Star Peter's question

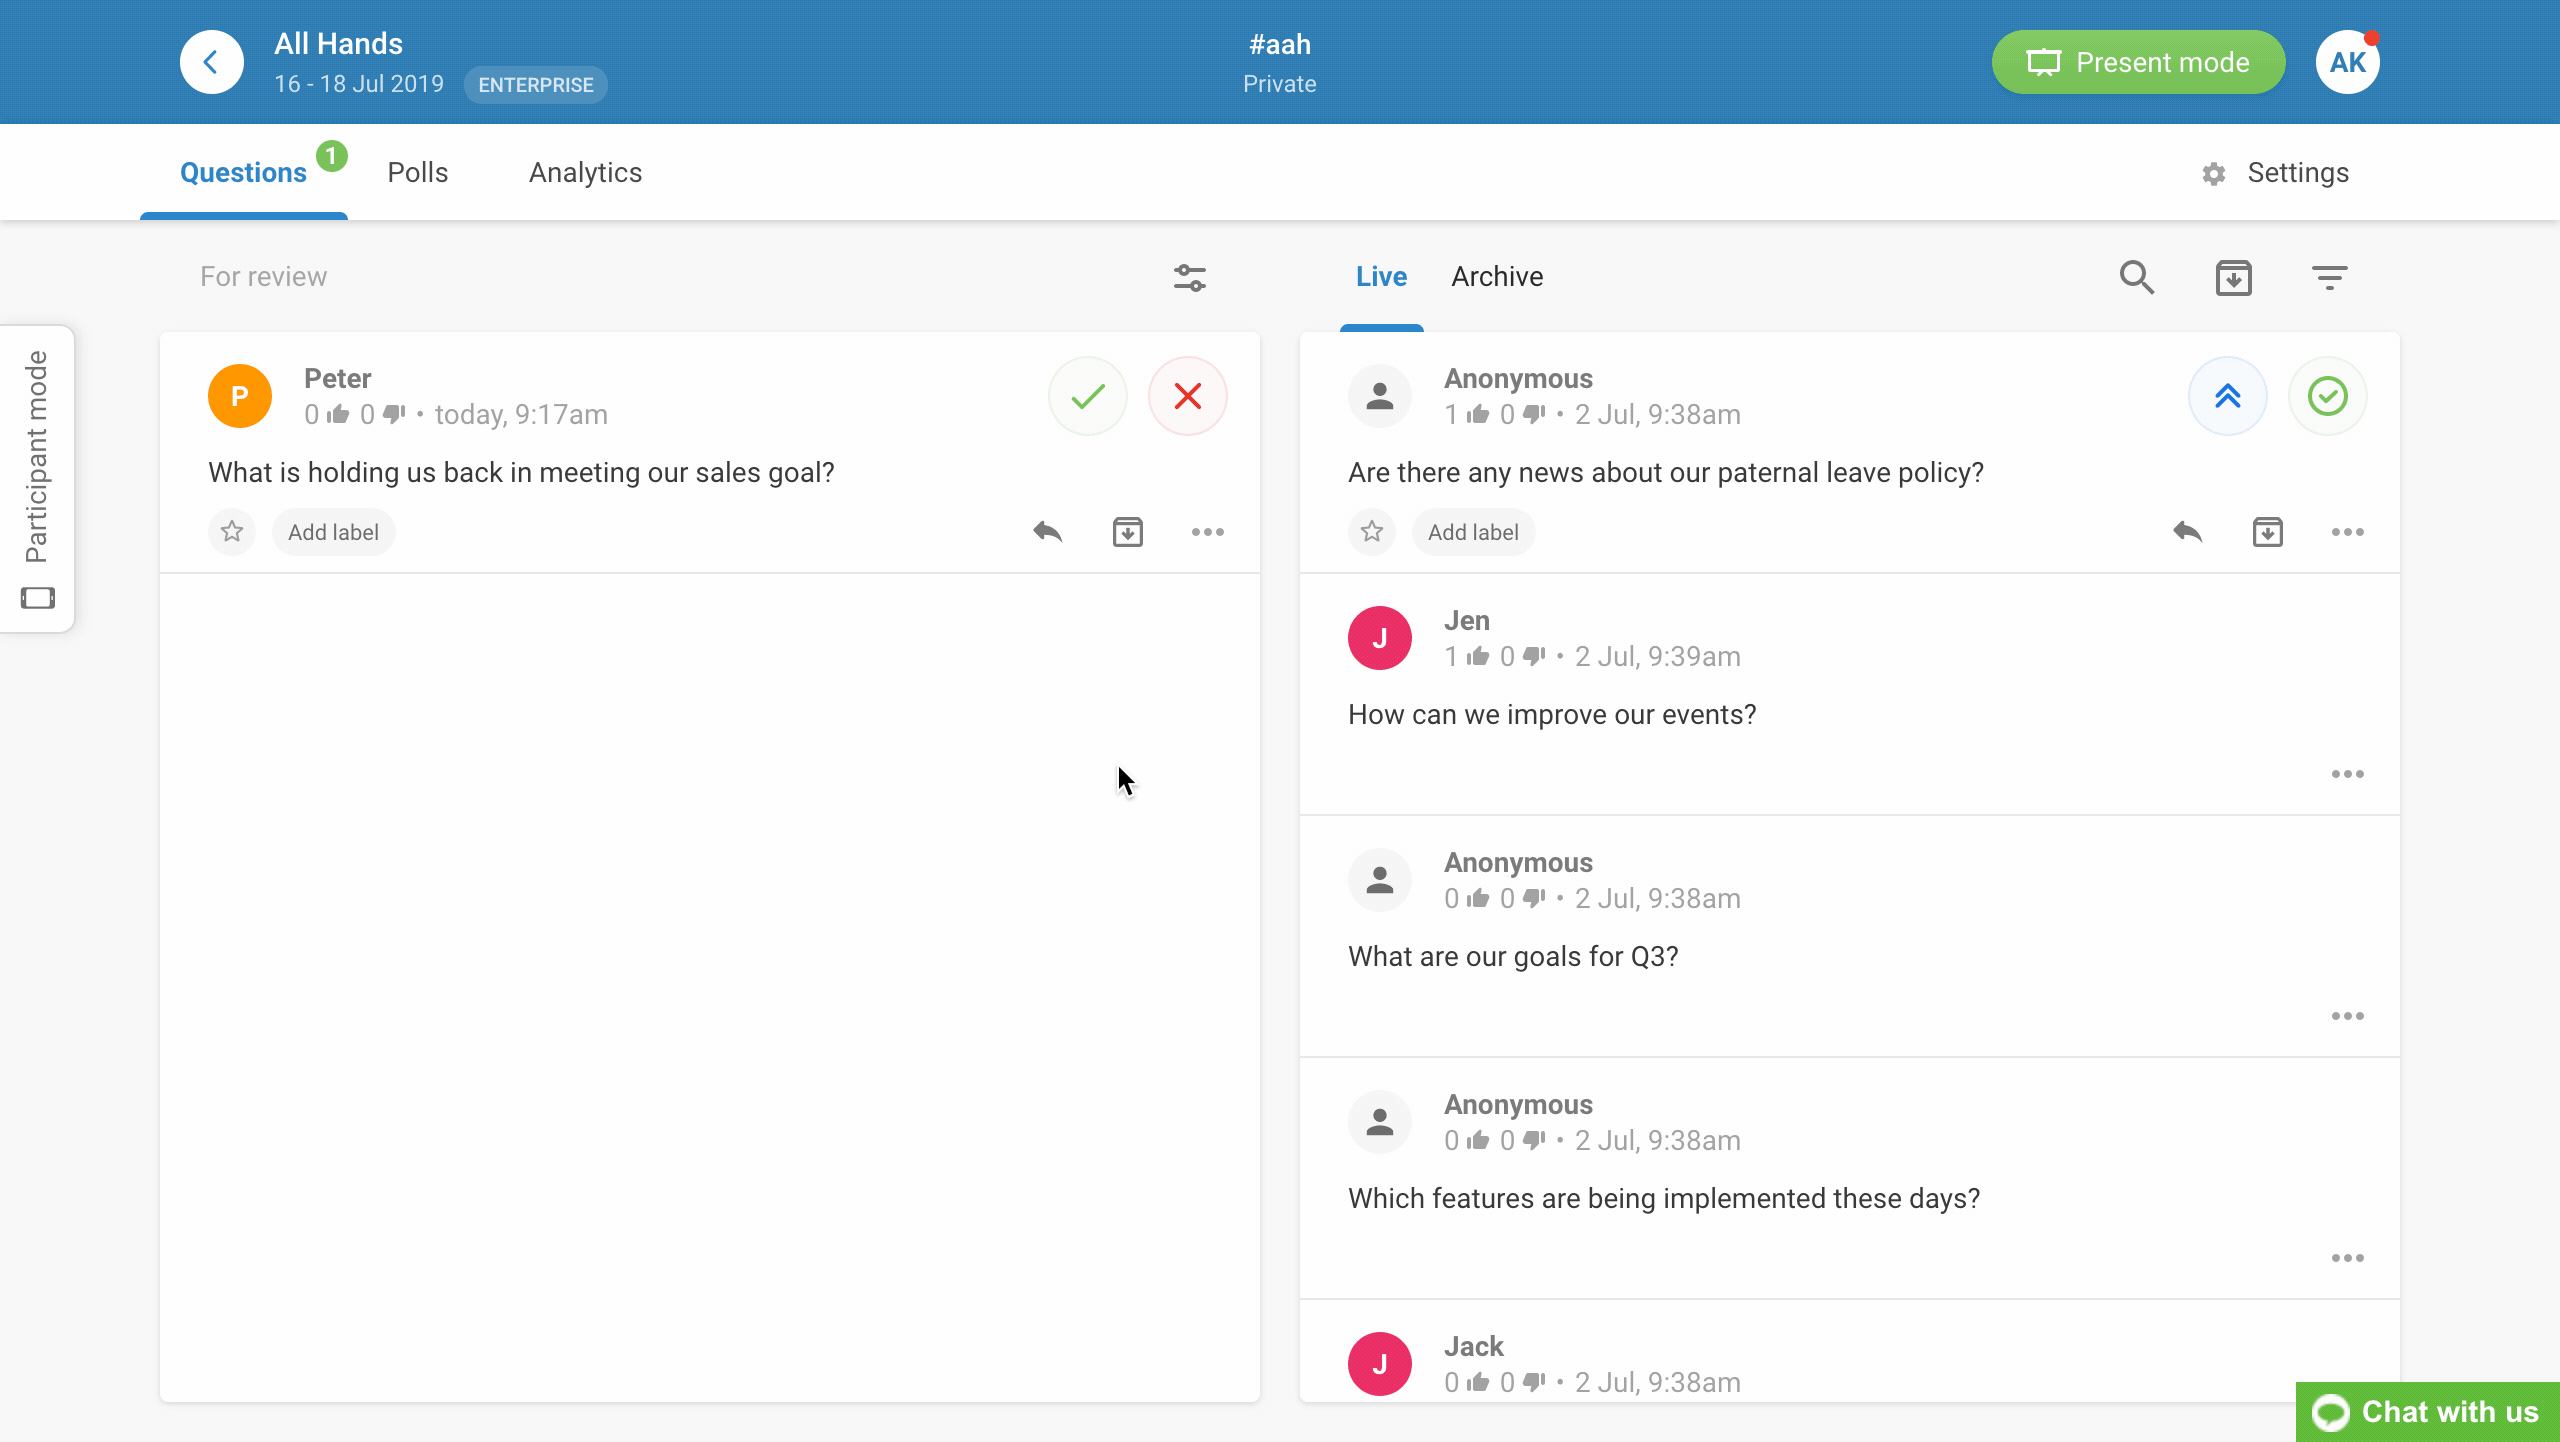pos(232,531)
